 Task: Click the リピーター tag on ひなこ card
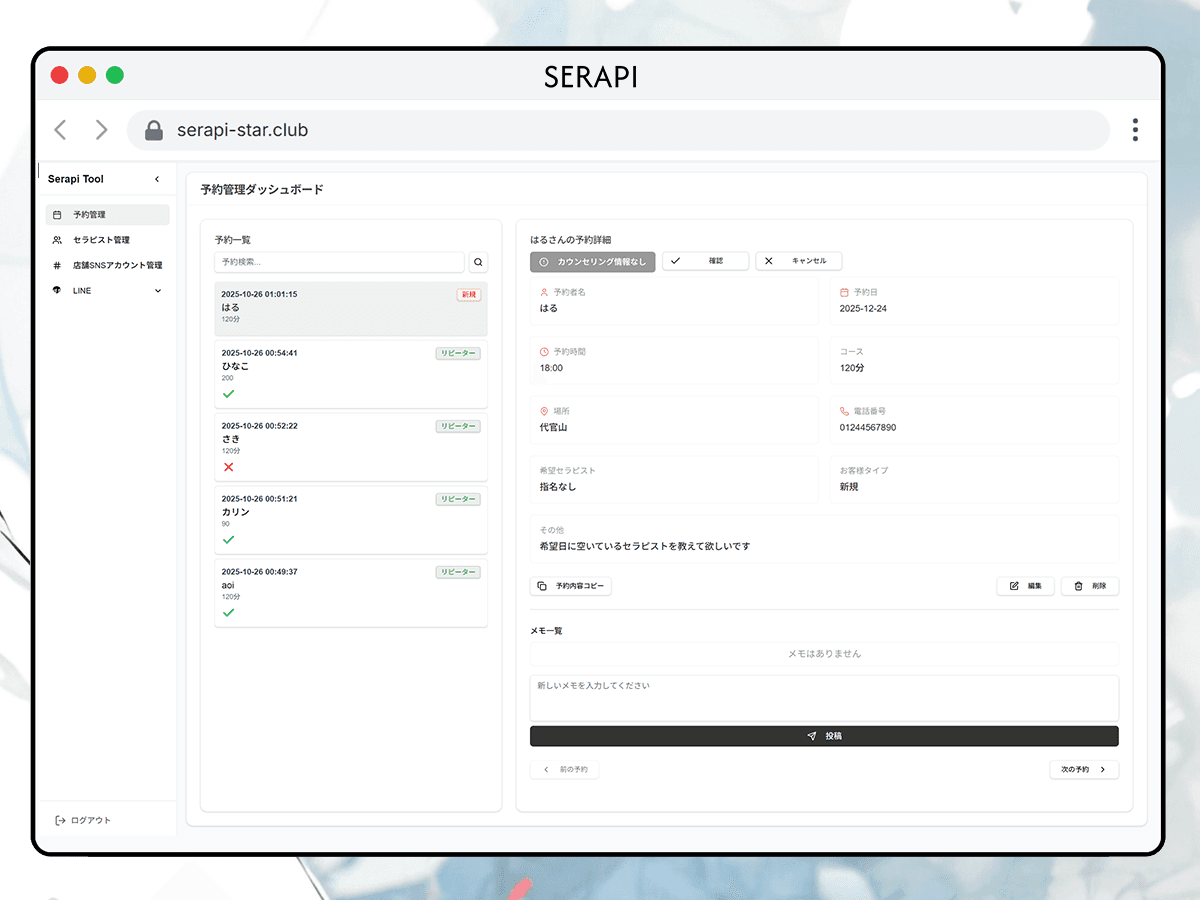[458, 353]
